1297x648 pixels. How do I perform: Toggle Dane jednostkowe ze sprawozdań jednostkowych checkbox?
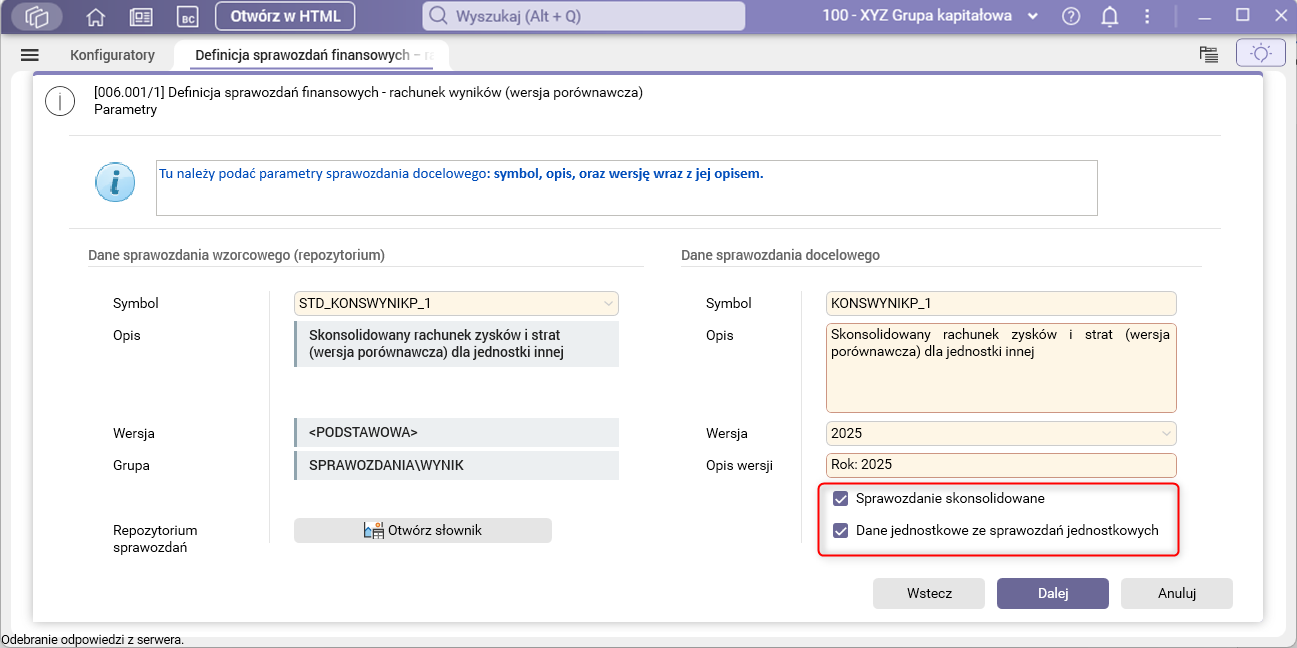[841, 530]
